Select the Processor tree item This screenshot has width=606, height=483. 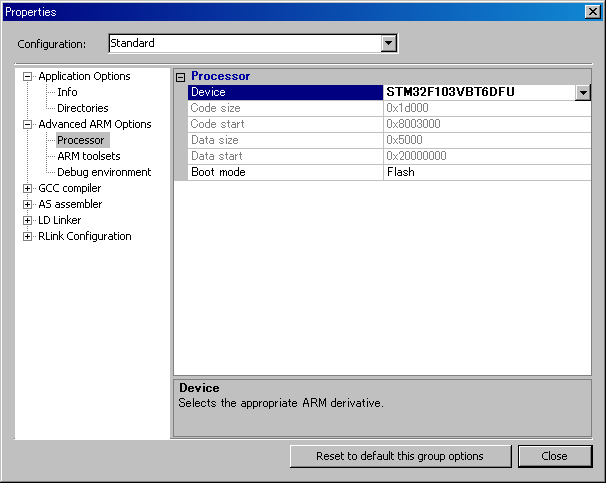(80, 140)
